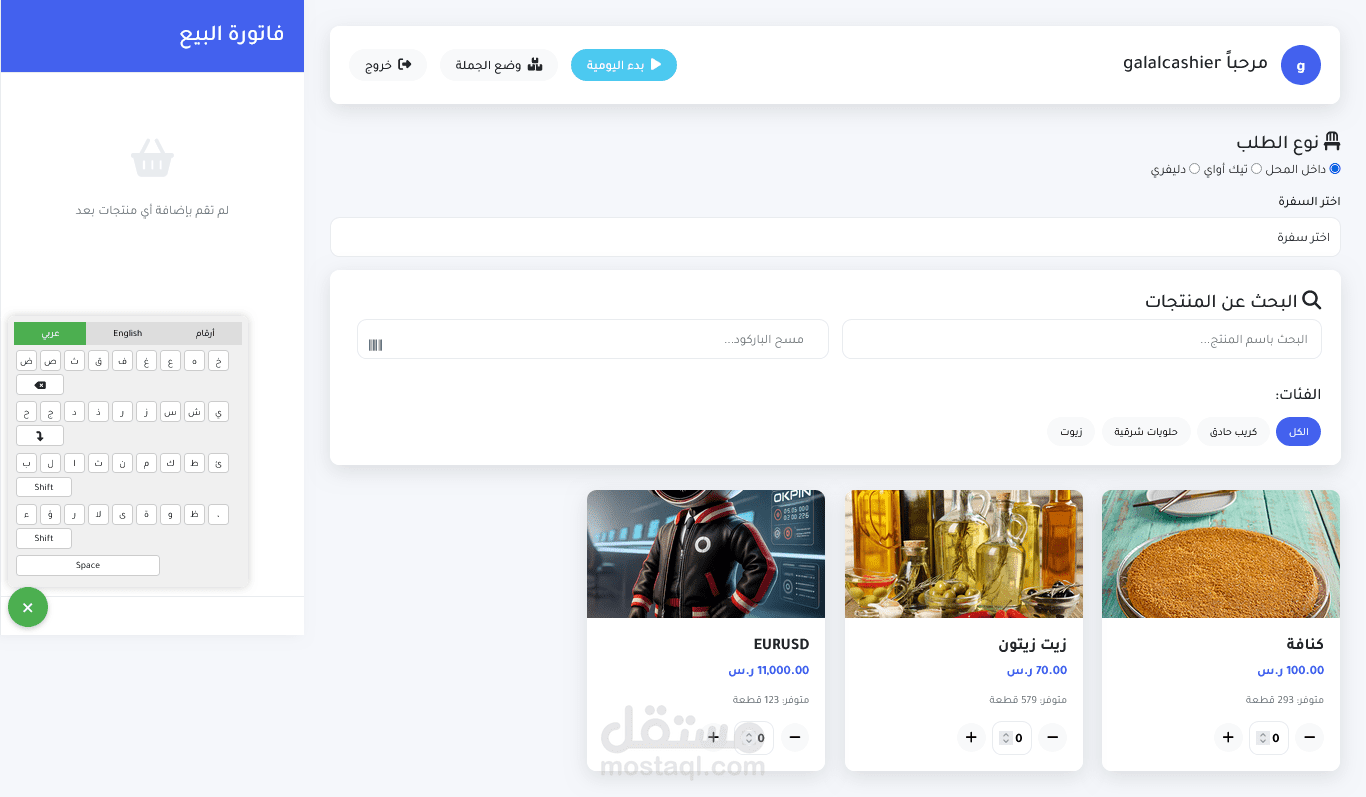Click the logout arrow icon beside خروج
This screenshot has height=797, width=1366.
(x=405, y=64)
